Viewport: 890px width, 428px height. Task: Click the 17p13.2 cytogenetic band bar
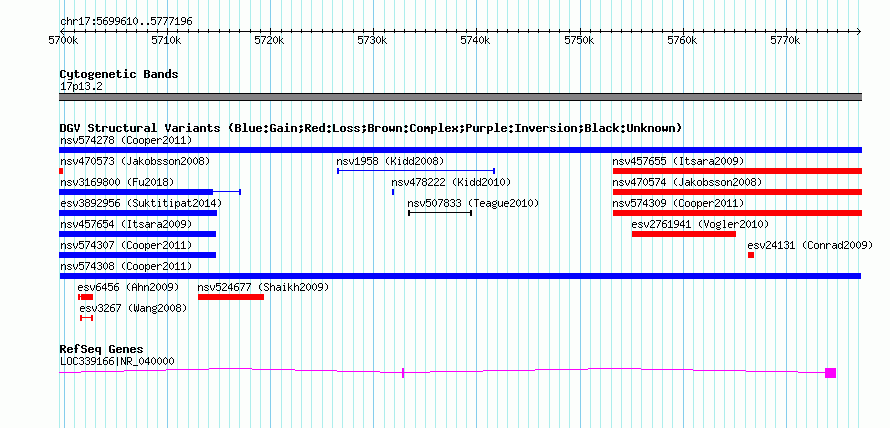pyautogui.click(x=460, y=97)
